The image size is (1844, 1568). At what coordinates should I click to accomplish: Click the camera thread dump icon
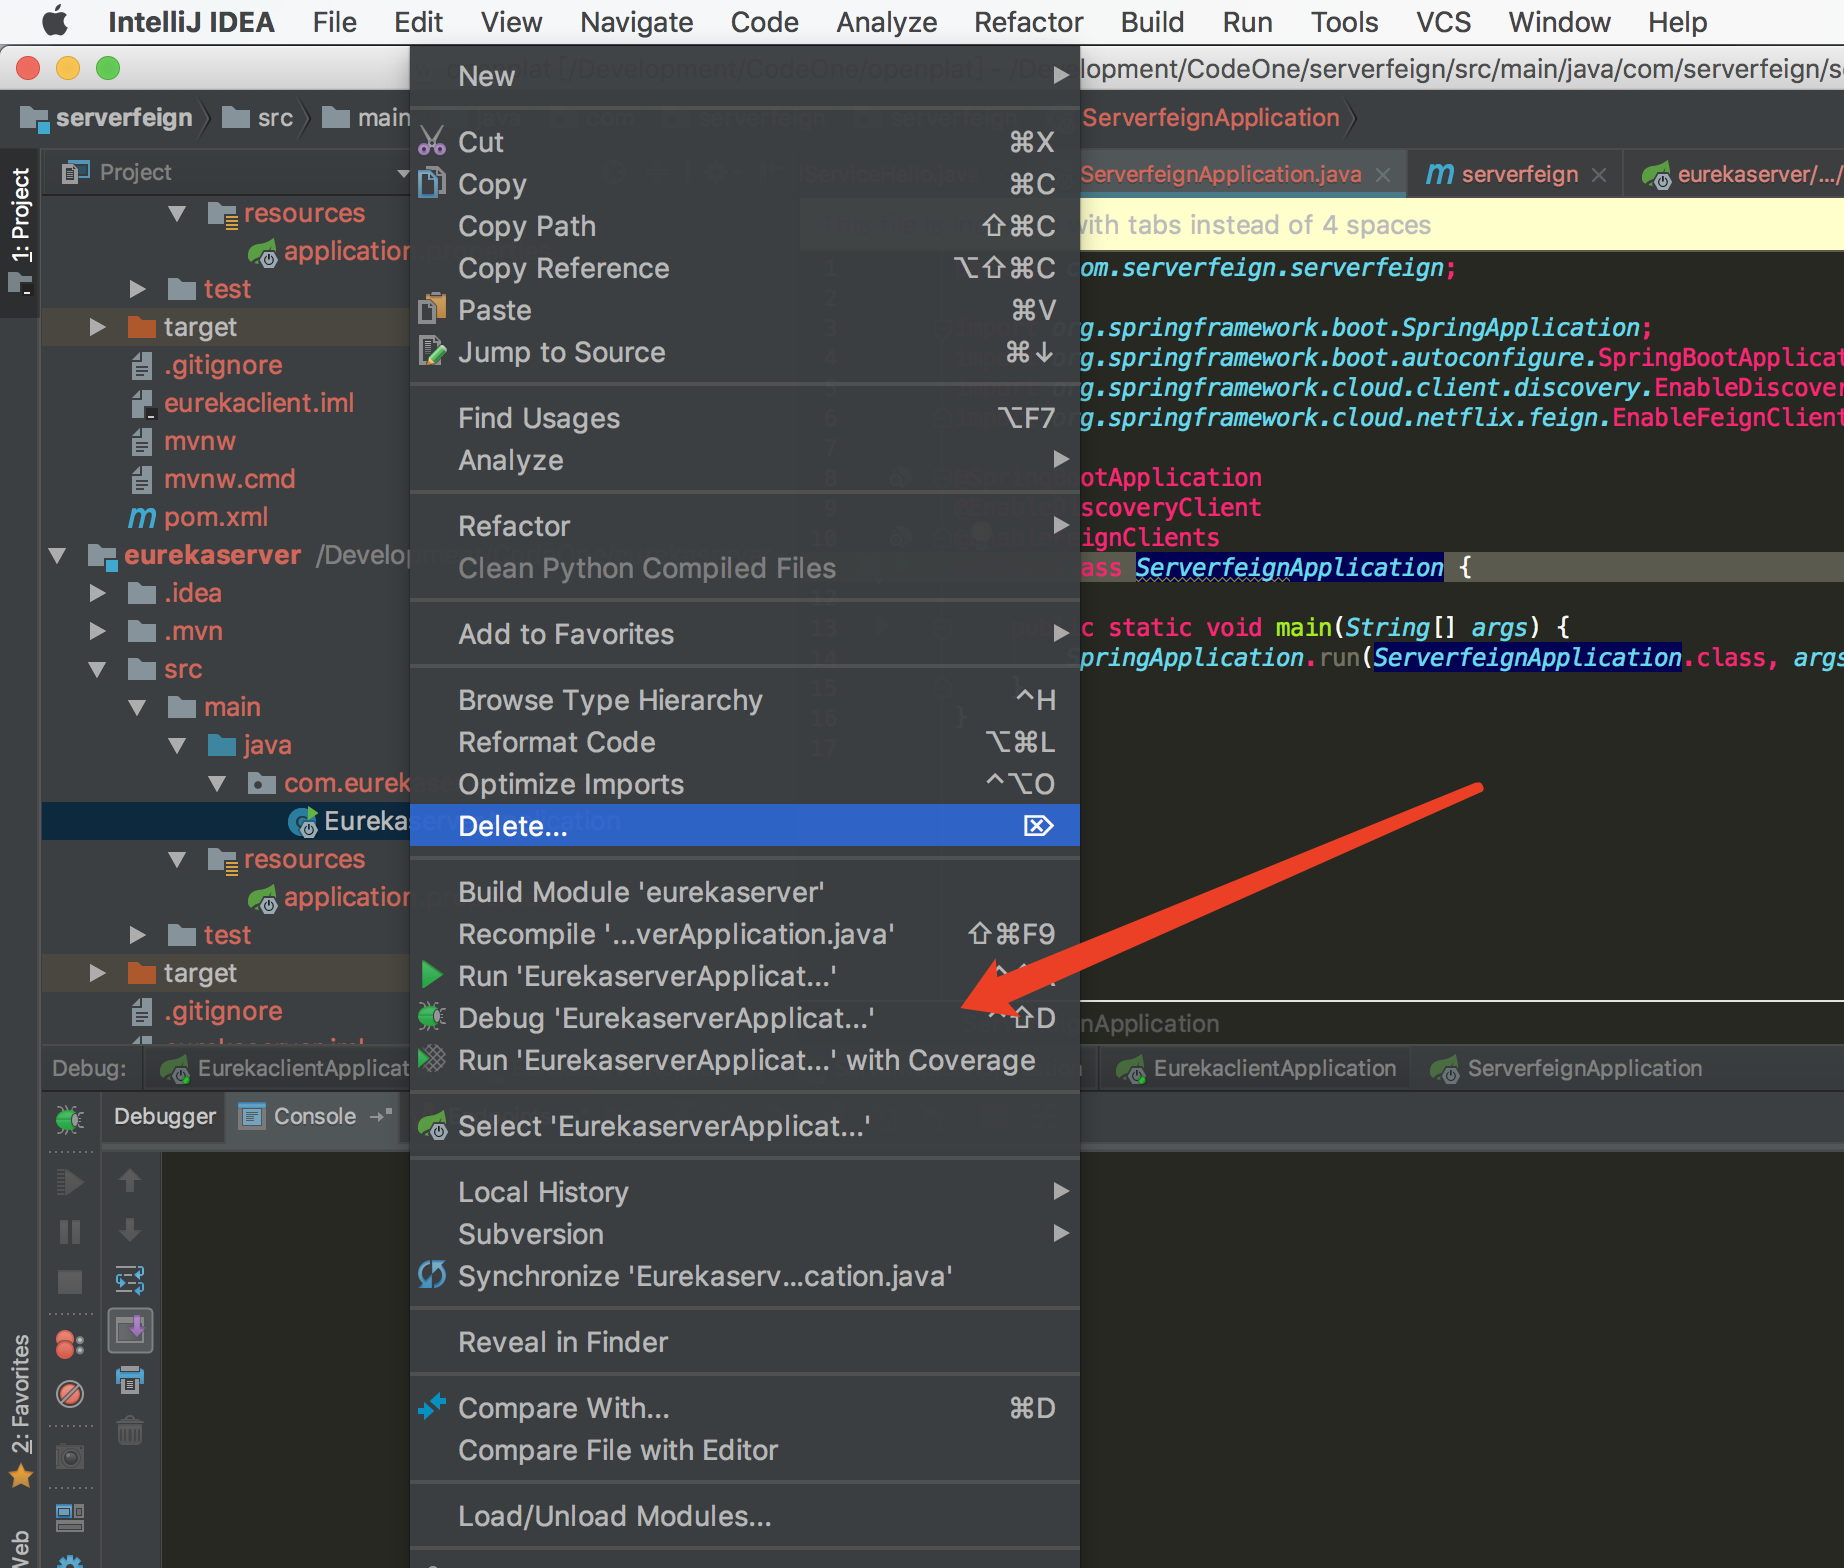[x=70, y=1456]
